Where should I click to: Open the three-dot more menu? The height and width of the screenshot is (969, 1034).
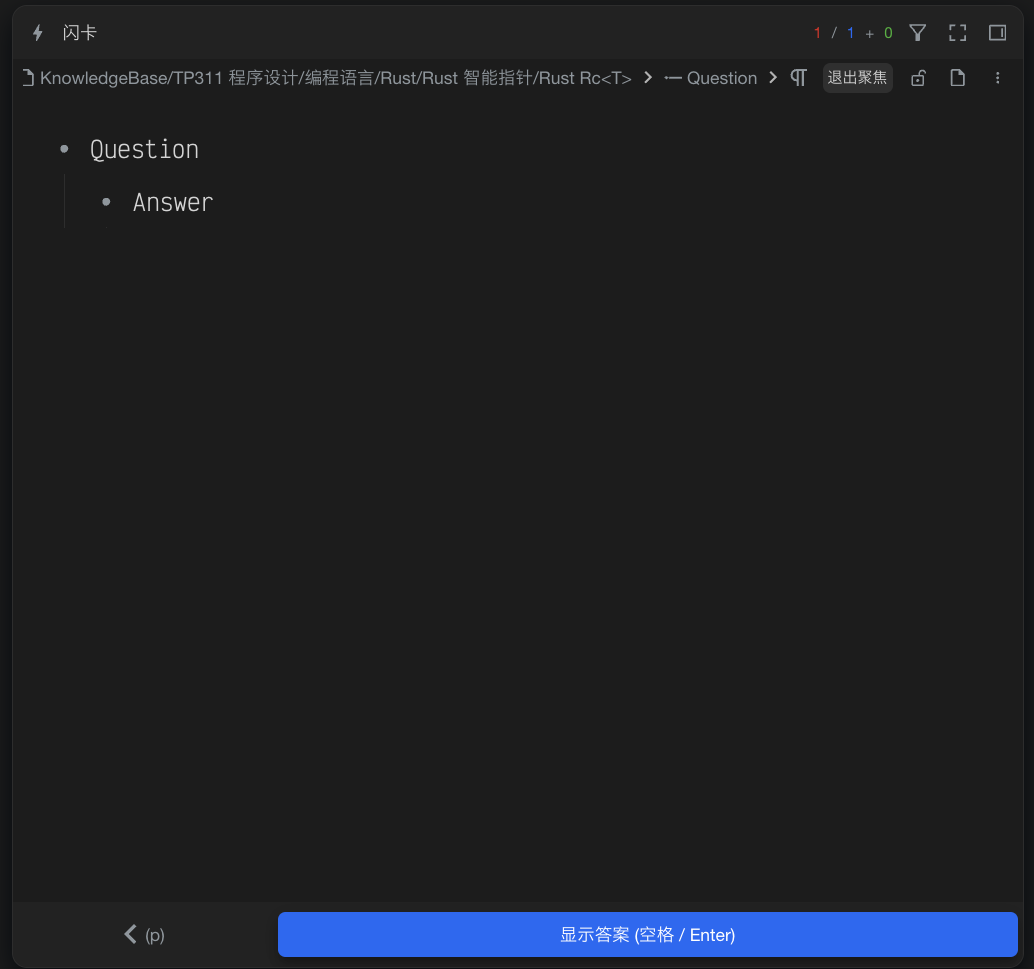coord(997,78)
